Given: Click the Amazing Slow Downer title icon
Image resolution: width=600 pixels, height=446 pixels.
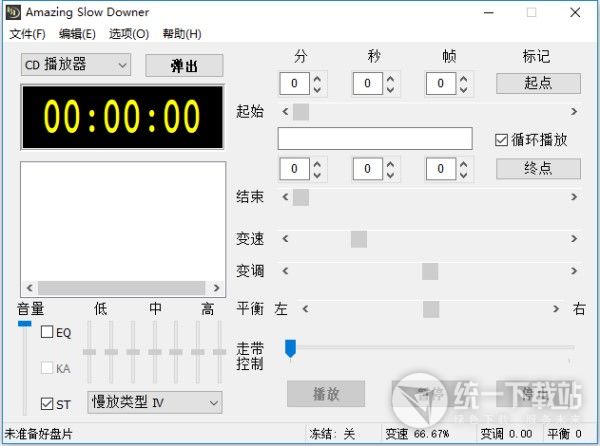Looking at the screenshot, I should pos(13,12).
